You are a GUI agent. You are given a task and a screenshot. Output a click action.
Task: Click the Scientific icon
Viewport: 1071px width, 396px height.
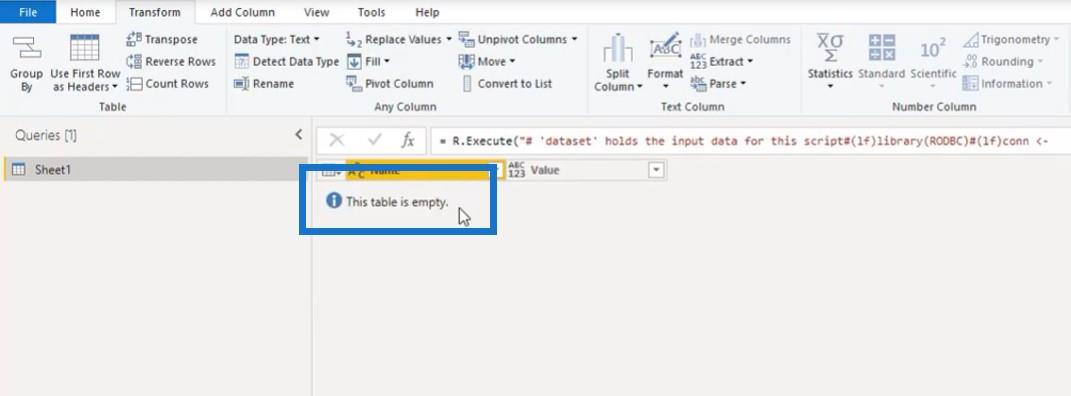[933, 49]
